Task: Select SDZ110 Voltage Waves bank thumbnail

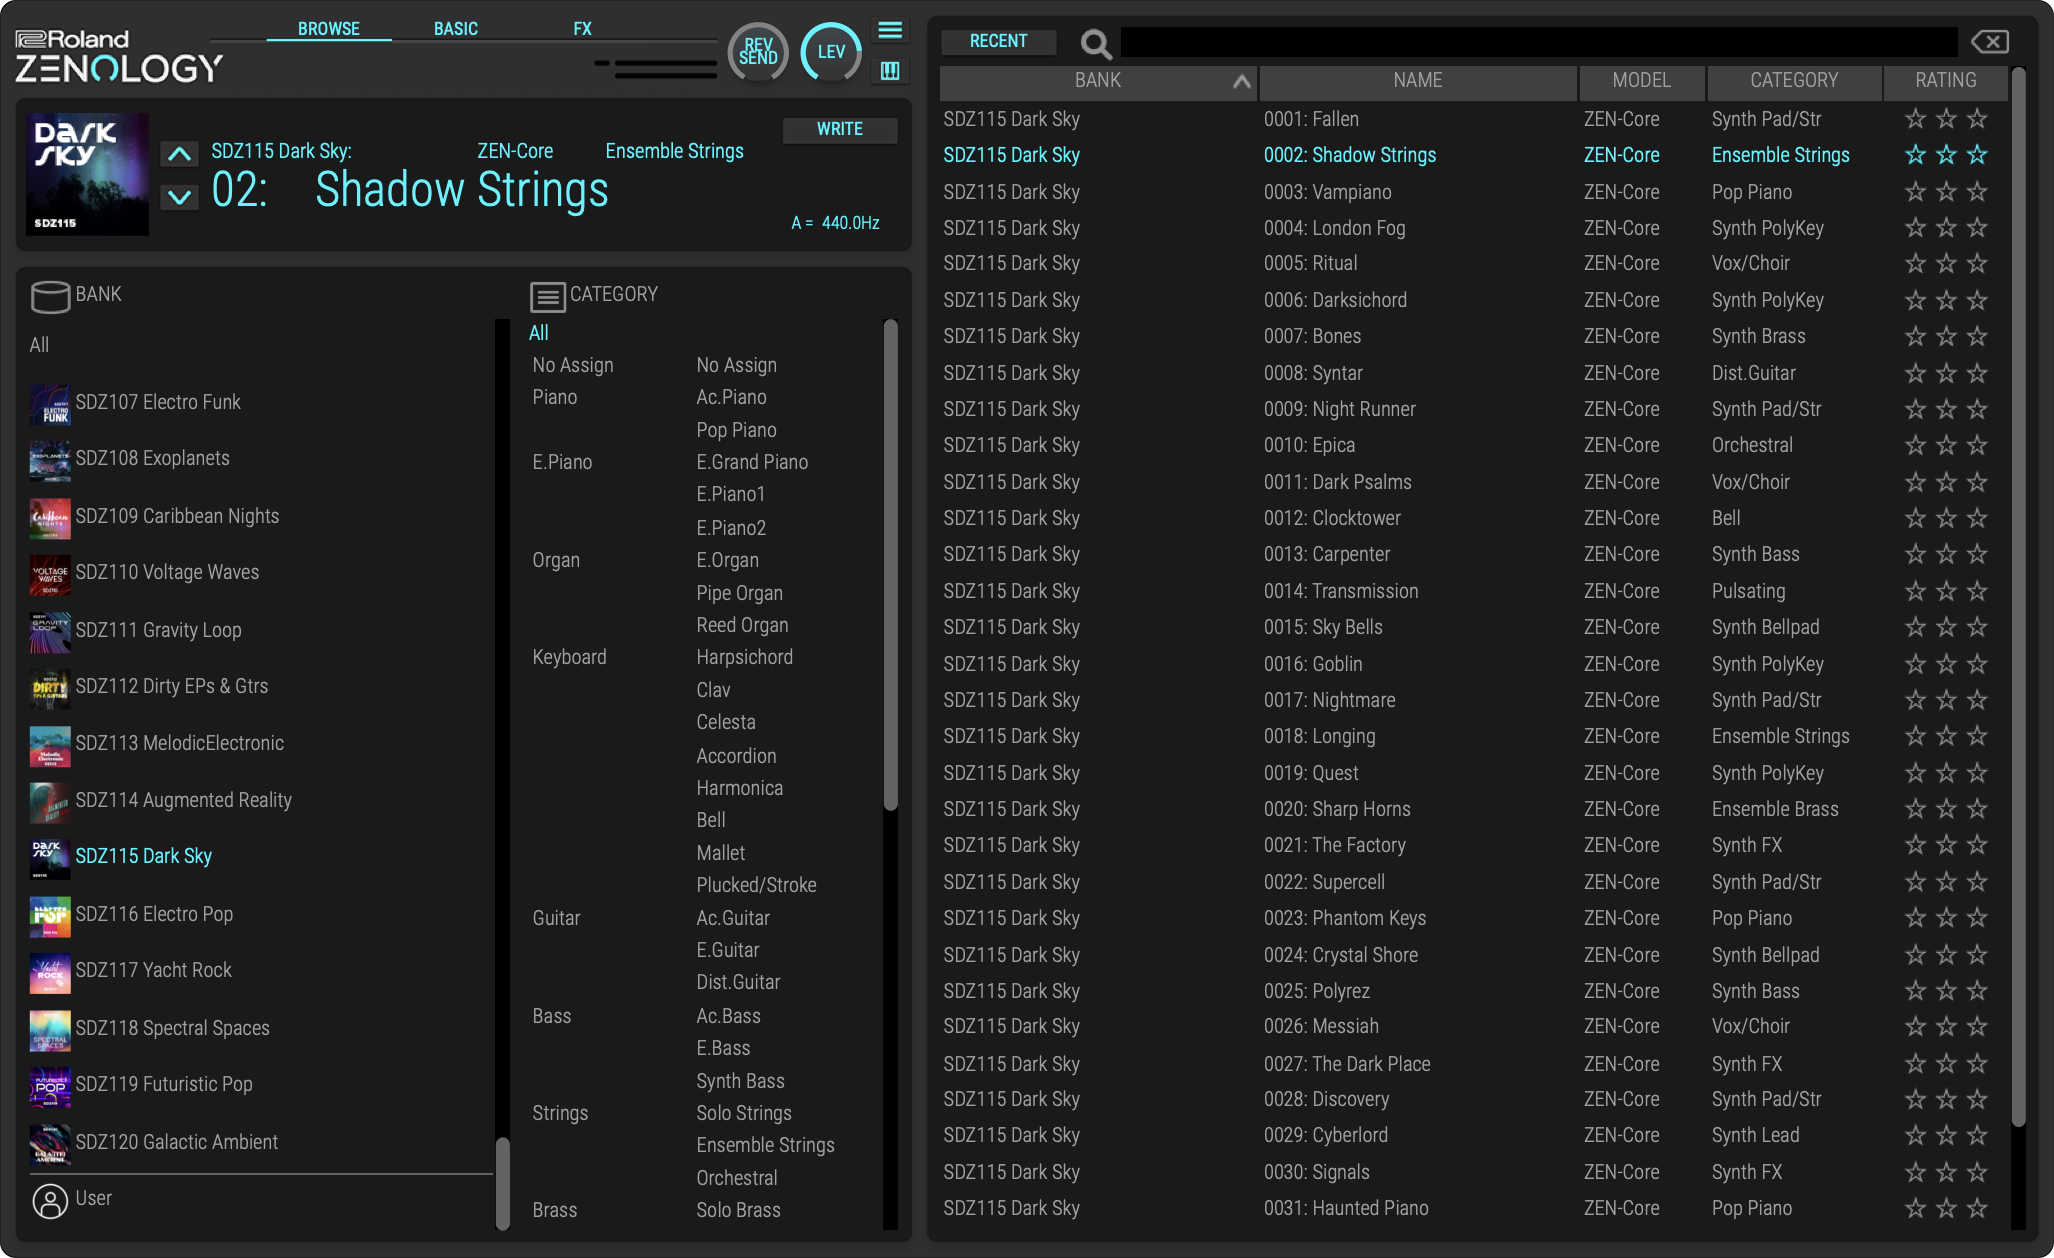Action: pyautogui.click(x=50, y=574)
